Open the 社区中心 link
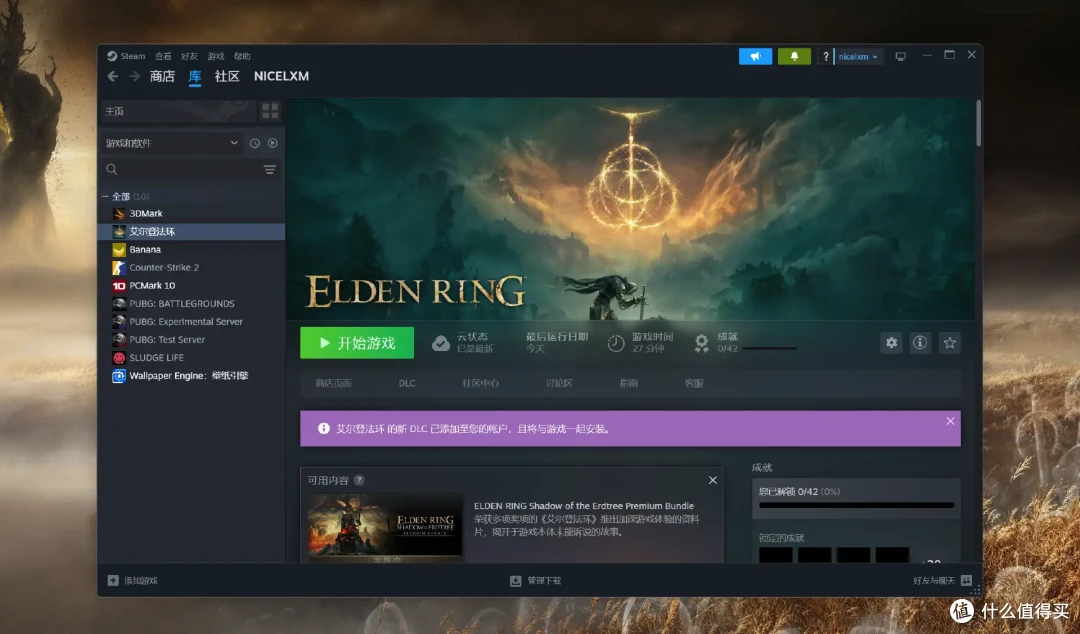Screen dimensions: 1080x634 coord(480,383)
